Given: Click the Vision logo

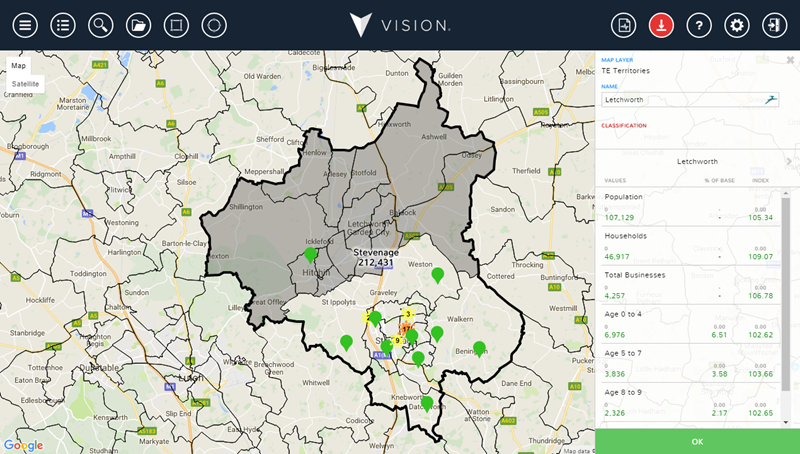Looking at the screenshot, I should click(399, 25).
